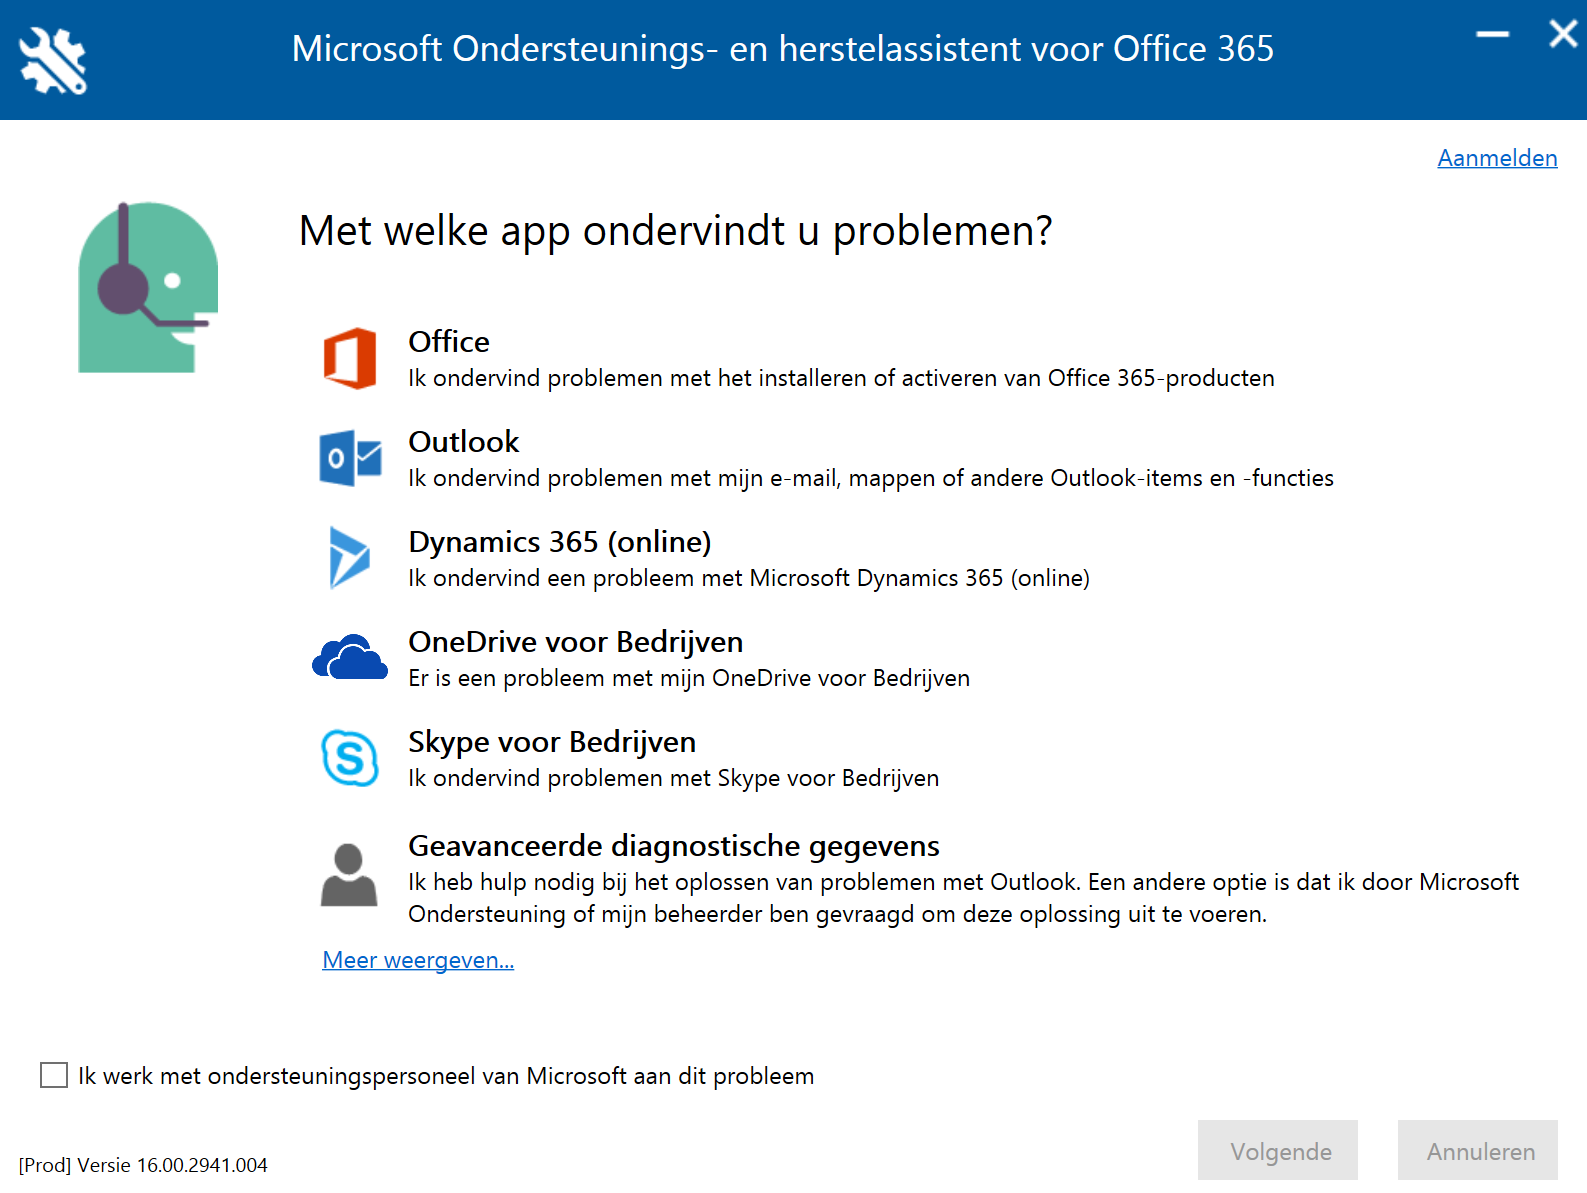The width and height of the screenshot is (1587, 1193).
Task: Check 'Ik werk met ondersteuningspersoneel van Microsoft'
Action: click(x=53, y=1074)
